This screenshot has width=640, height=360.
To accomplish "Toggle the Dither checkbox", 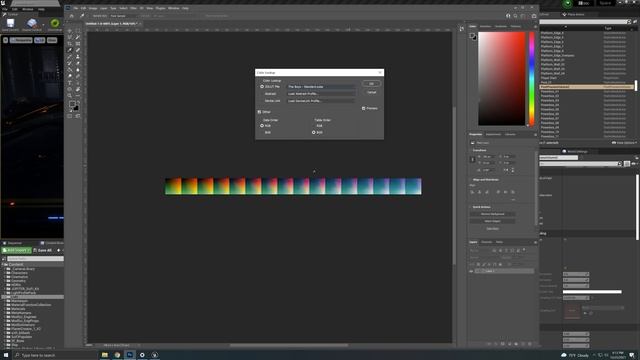I will coord(259,112).
